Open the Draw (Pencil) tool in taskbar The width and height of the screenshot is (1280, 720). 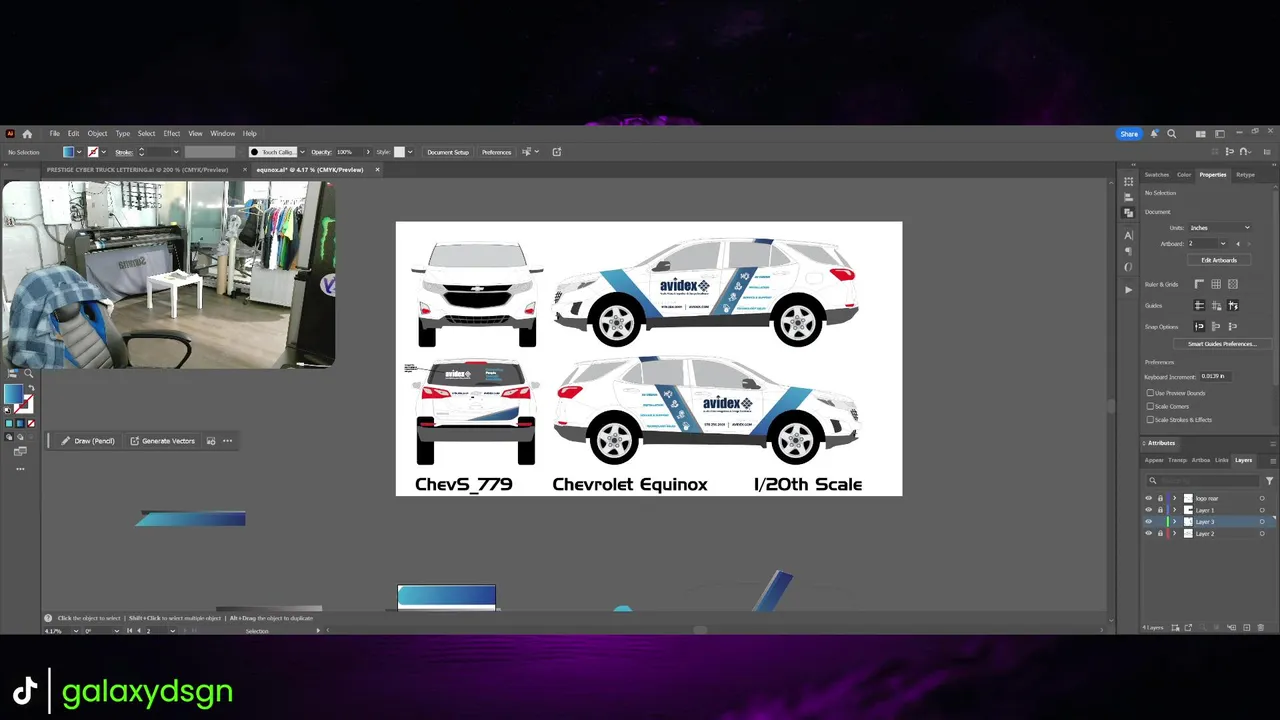click(88, 441)
